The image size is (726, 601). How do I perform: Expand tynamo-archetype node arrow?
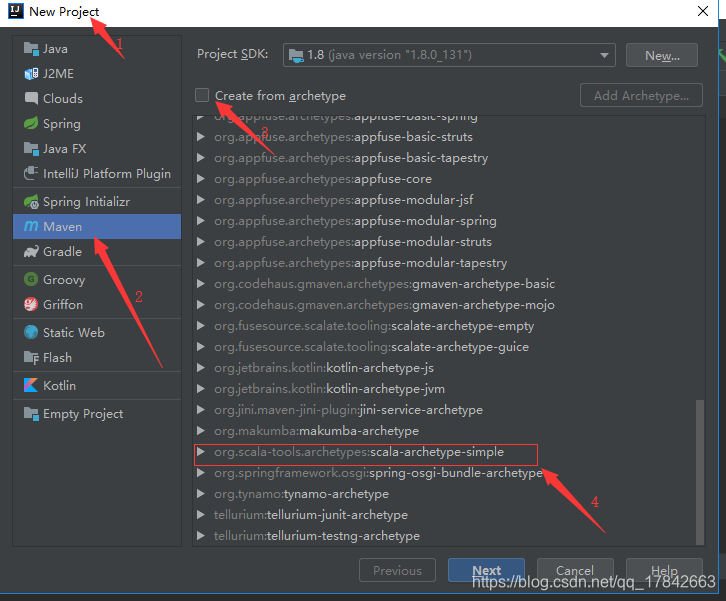[201, 494]
